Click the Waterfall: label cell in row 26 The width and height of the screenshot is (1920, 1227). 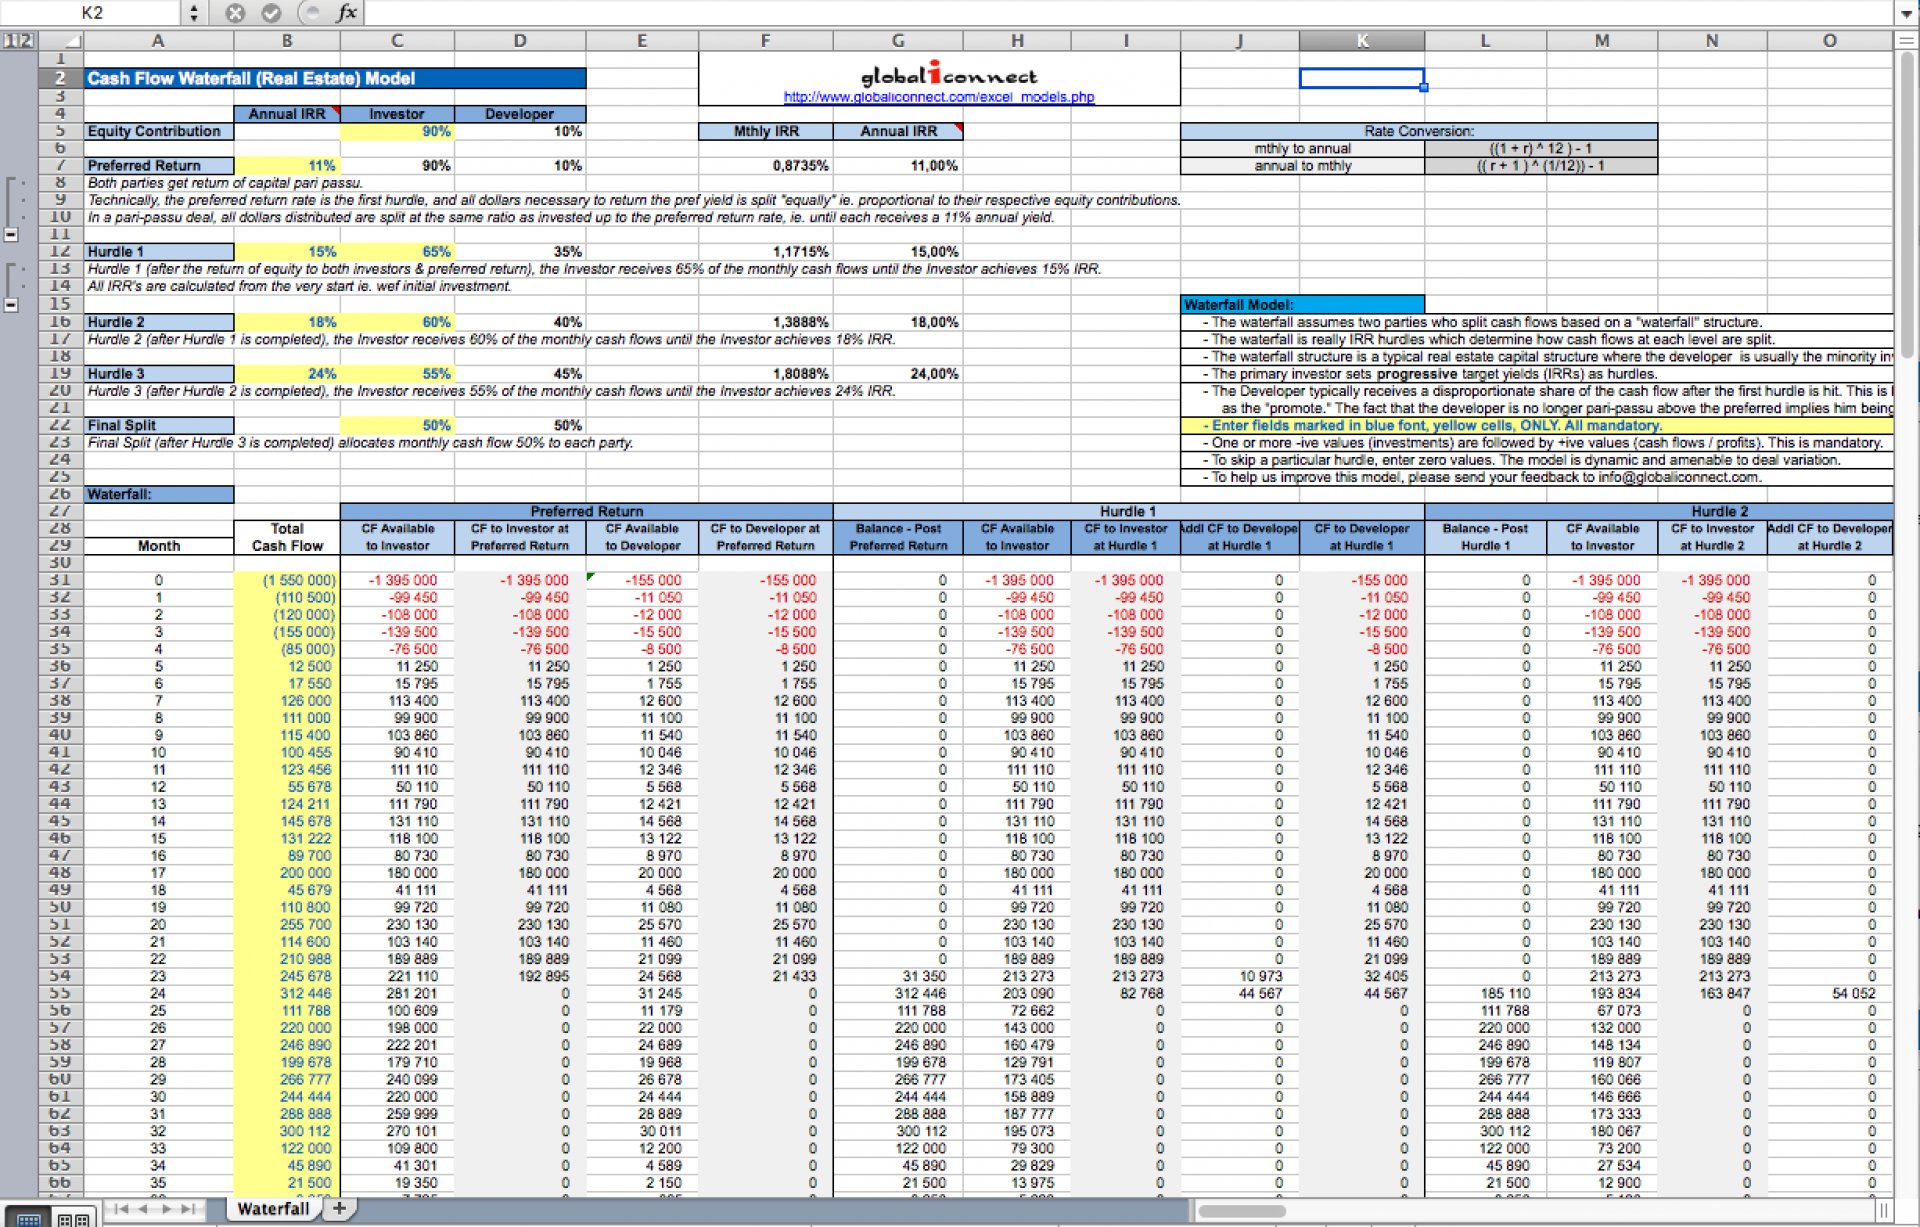158,494
